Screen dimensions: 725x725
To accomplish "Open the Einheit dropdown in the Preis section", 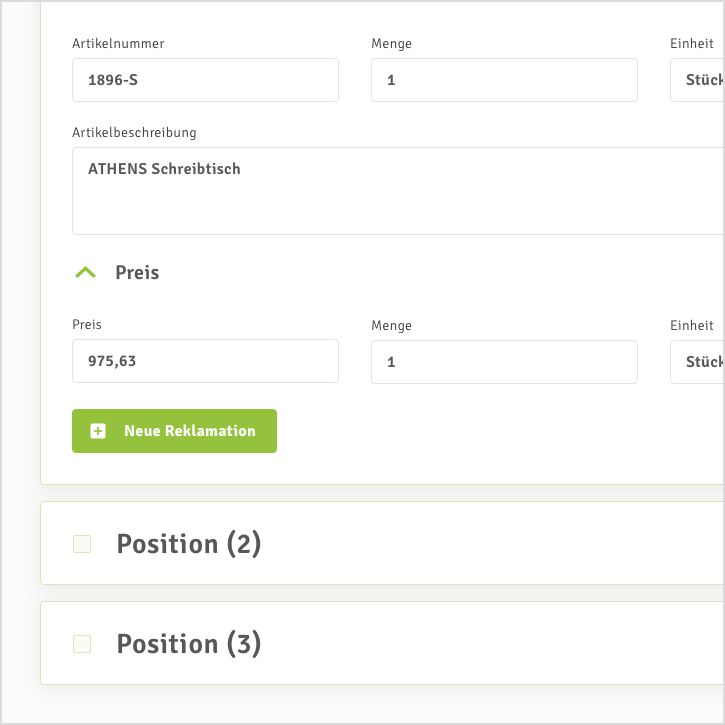I will pyautogui.click(x=698, y=362).
